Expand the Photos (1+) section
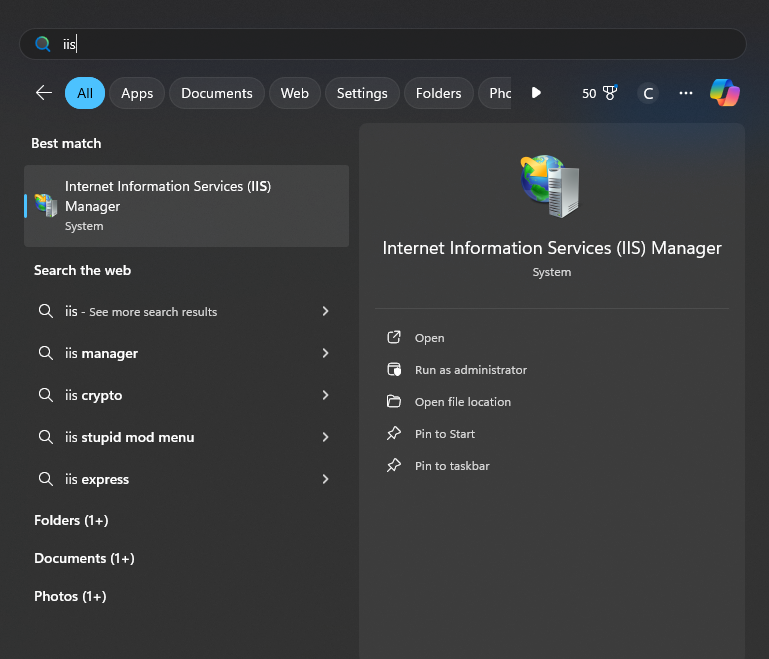 [x=70, y=596]
